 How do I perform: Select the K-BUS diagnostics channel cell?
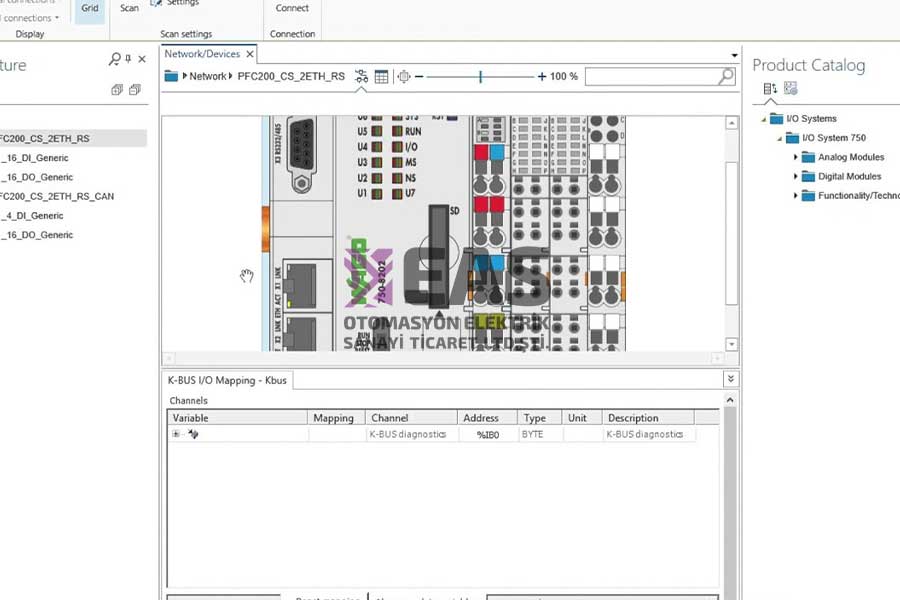[x=412, y=435]
